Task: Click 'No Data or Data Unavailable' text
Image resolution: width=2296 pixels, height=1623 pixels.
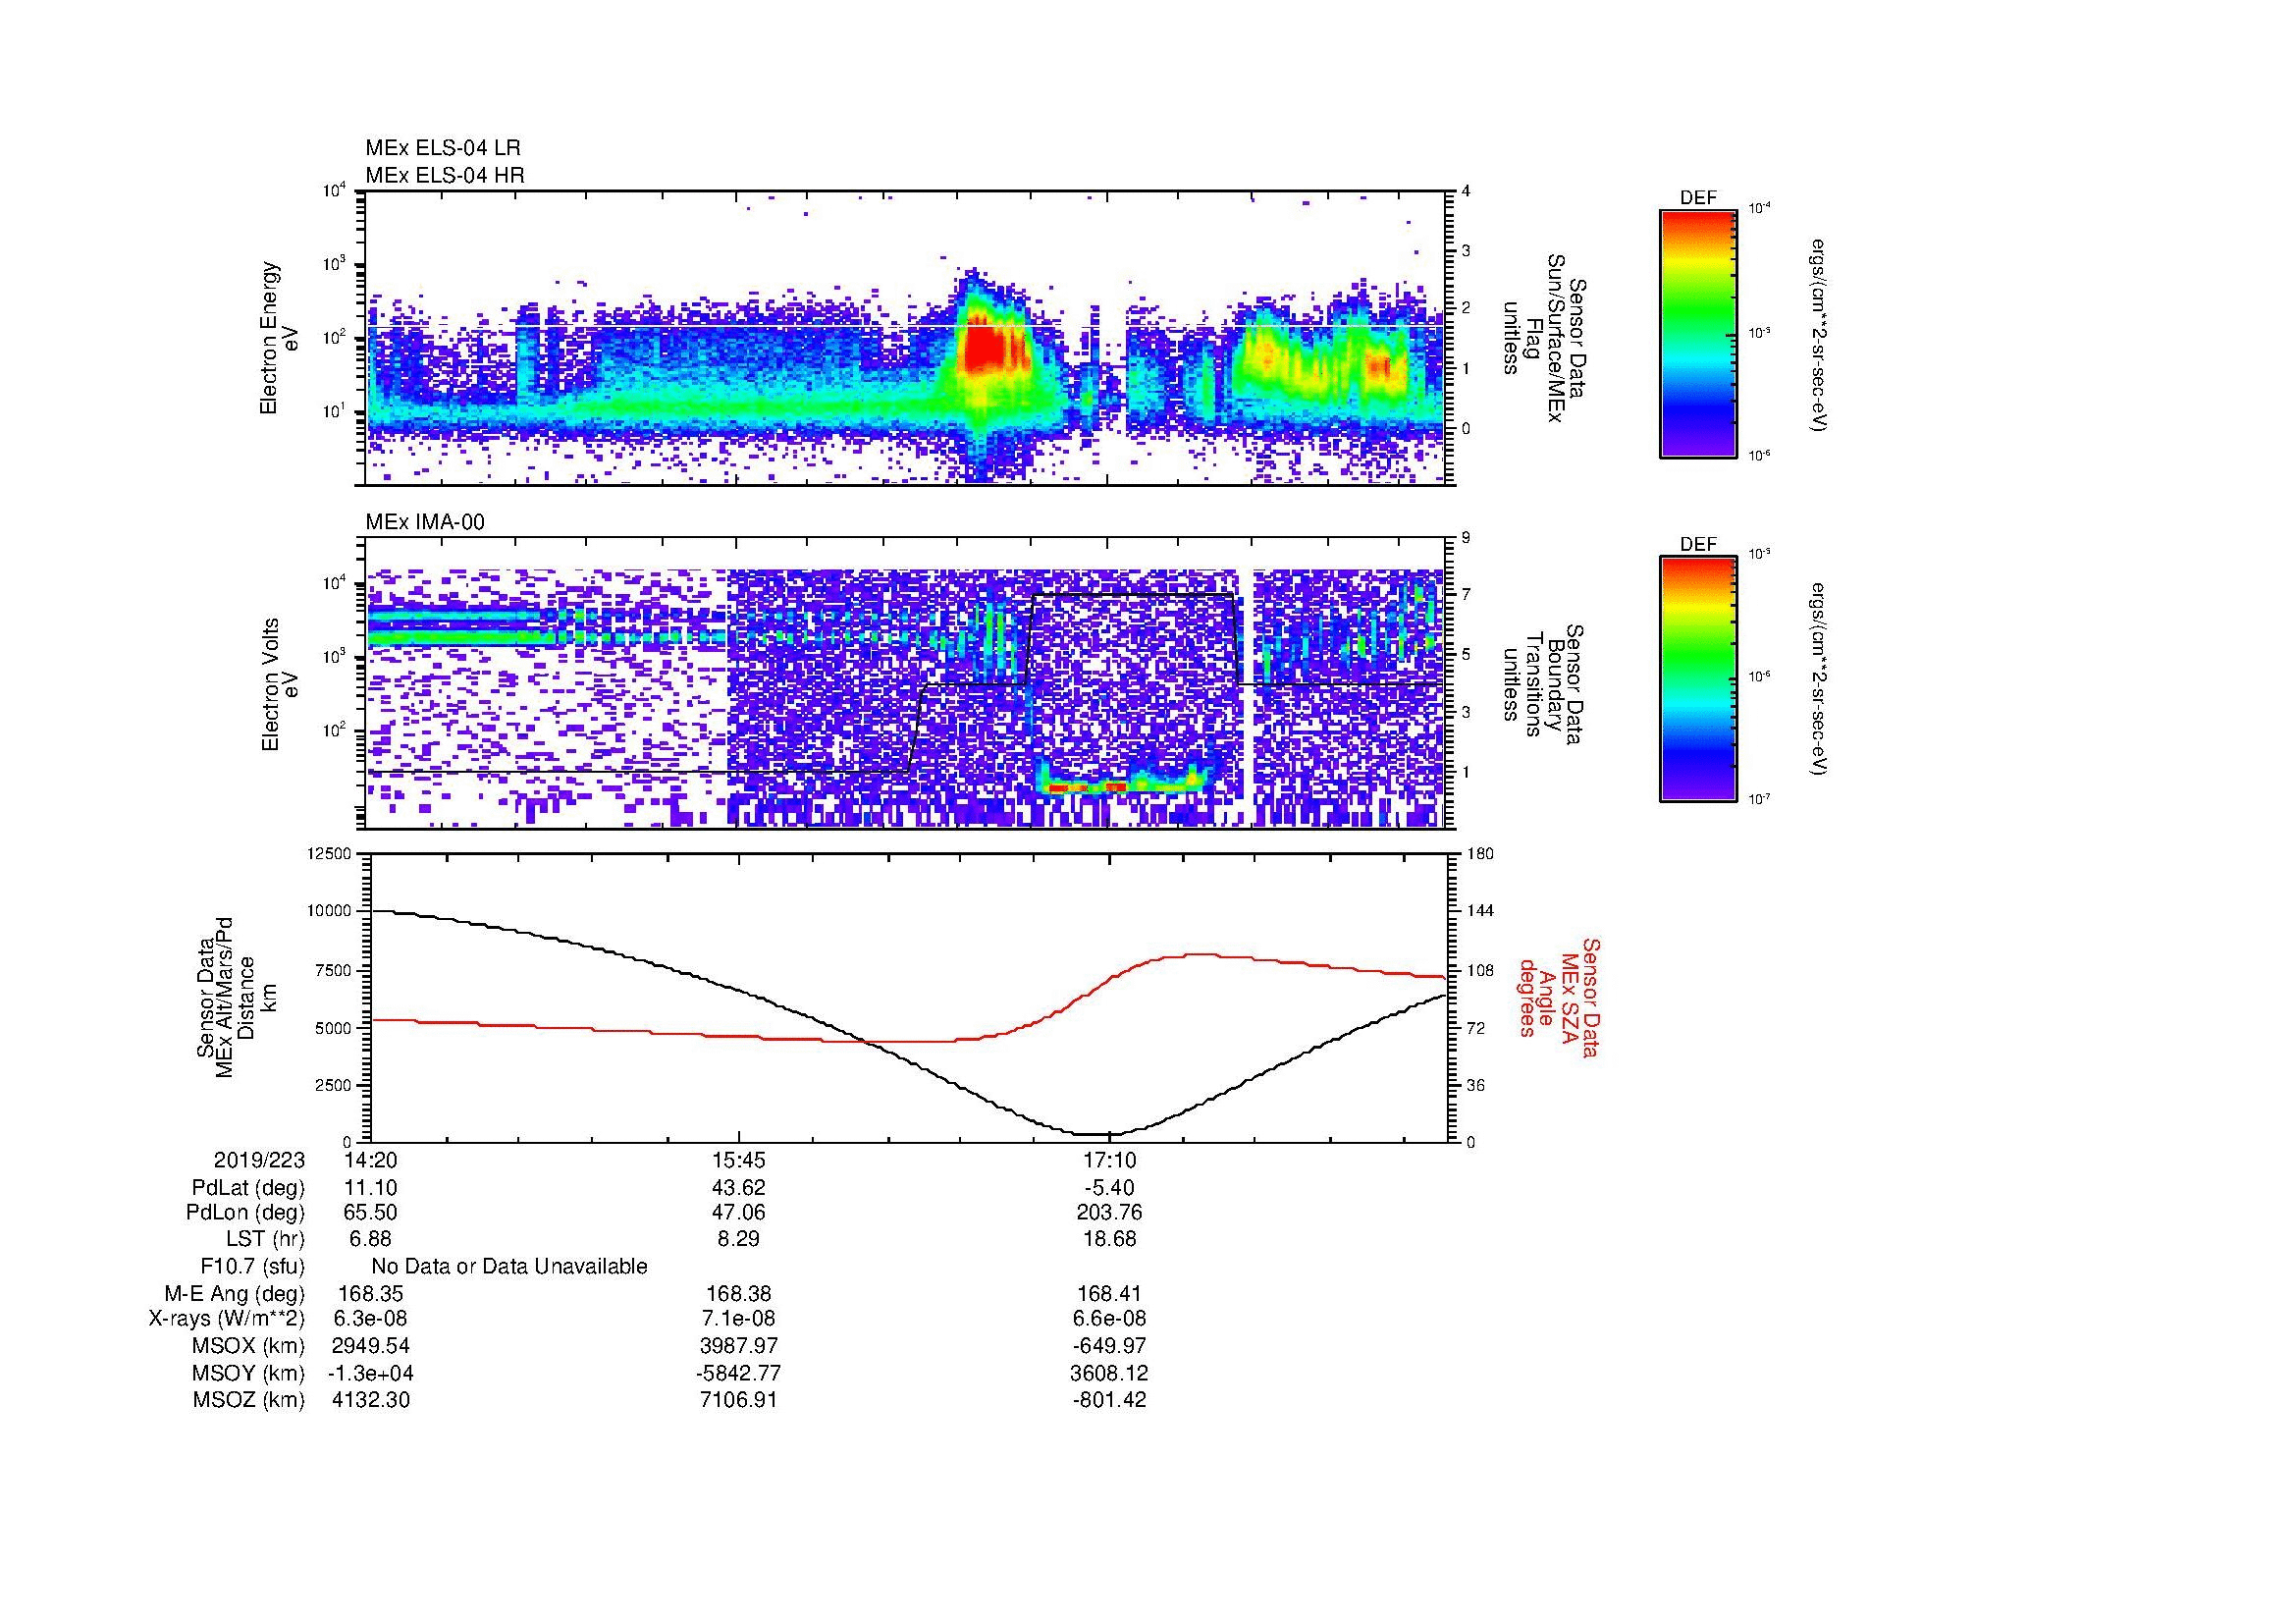Action: 509,1267
